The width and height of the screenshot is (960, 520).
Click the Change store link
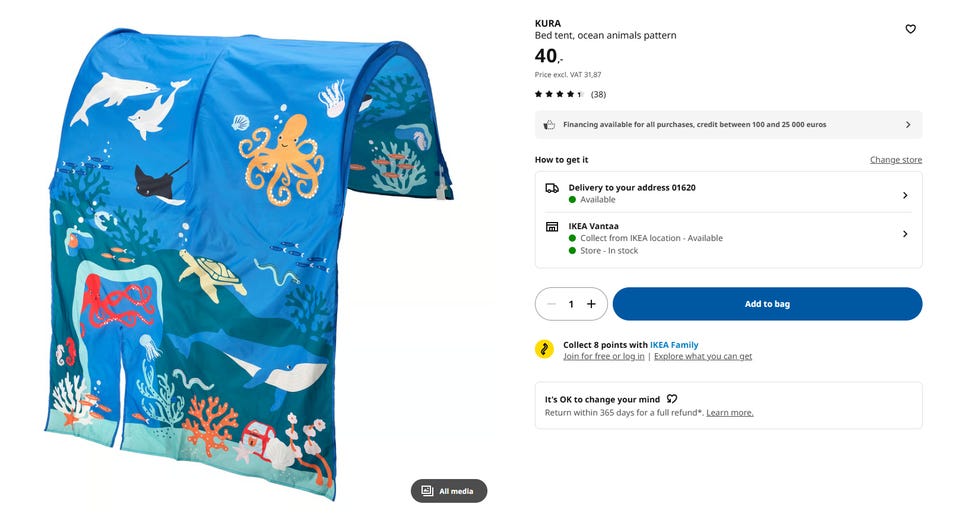pyautogui.click(x=896, y=160)
